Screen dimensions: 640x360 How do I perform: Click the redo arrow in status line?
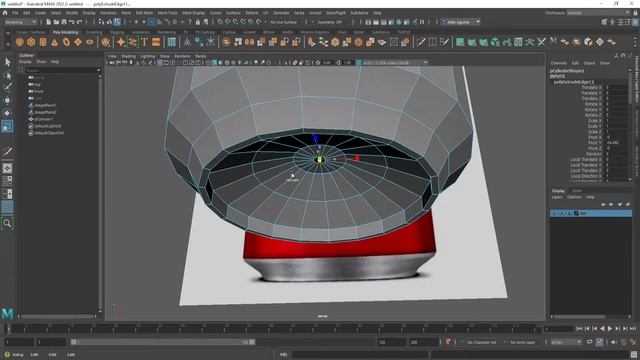(x=80, y=22)
